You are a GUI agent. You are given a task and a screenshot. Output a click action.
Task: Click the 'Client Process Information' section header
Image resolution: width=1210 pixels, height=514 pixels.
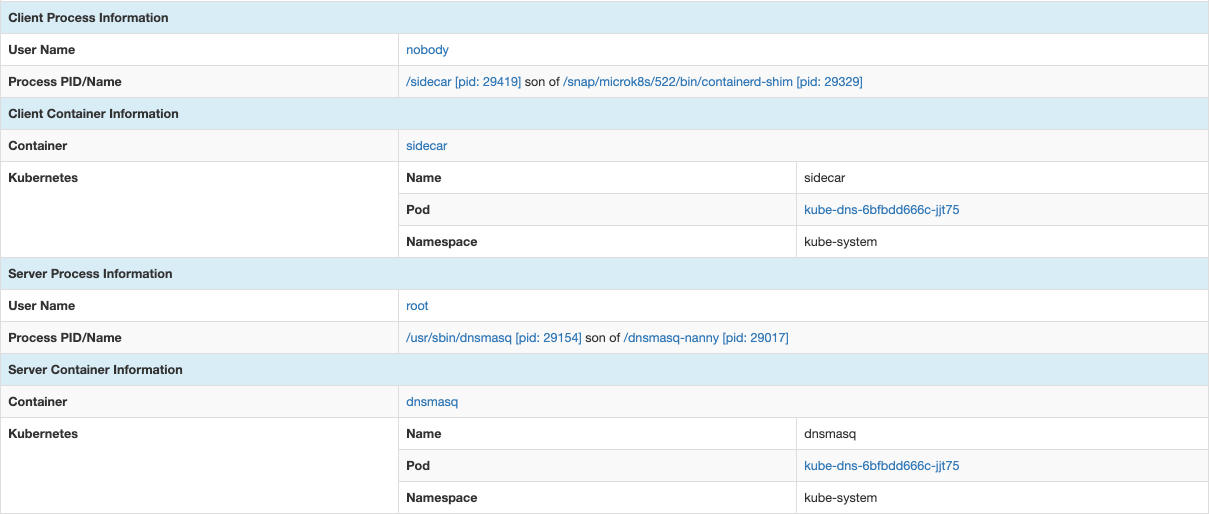point(88,18)
